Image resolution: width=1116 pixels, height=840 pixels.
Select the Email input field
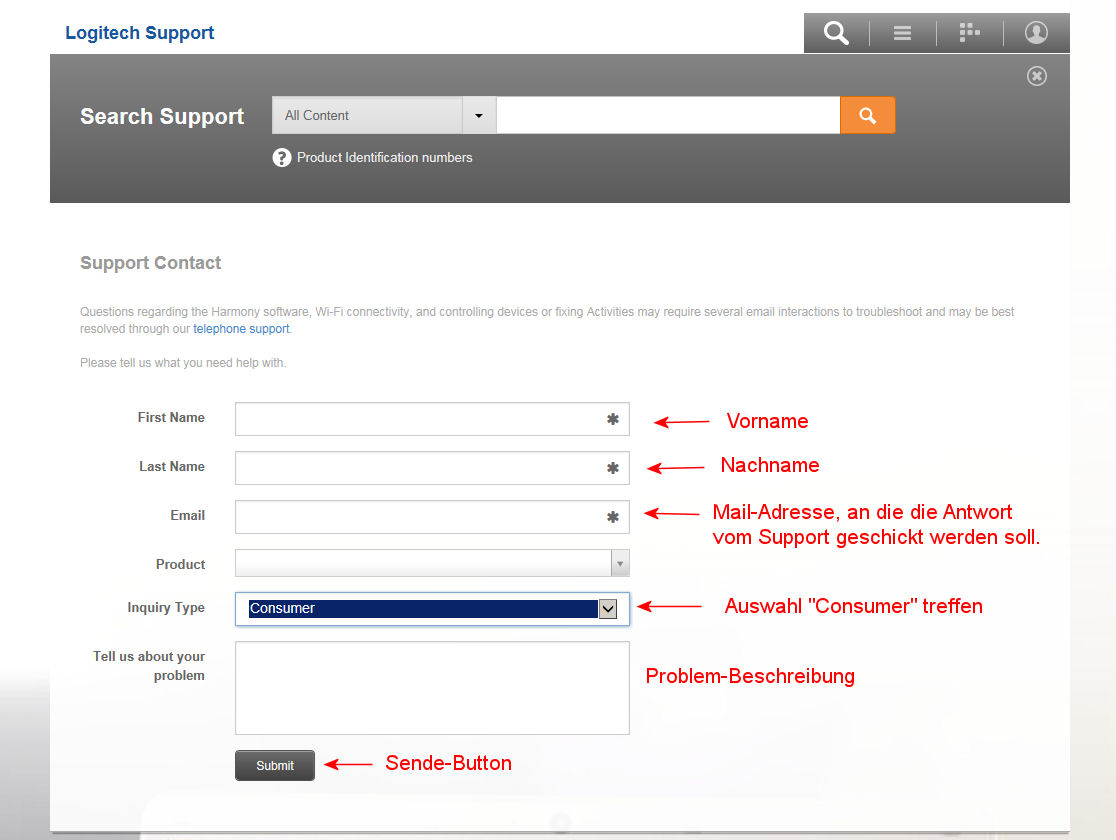pyautogui.click(x=420, y=517)
